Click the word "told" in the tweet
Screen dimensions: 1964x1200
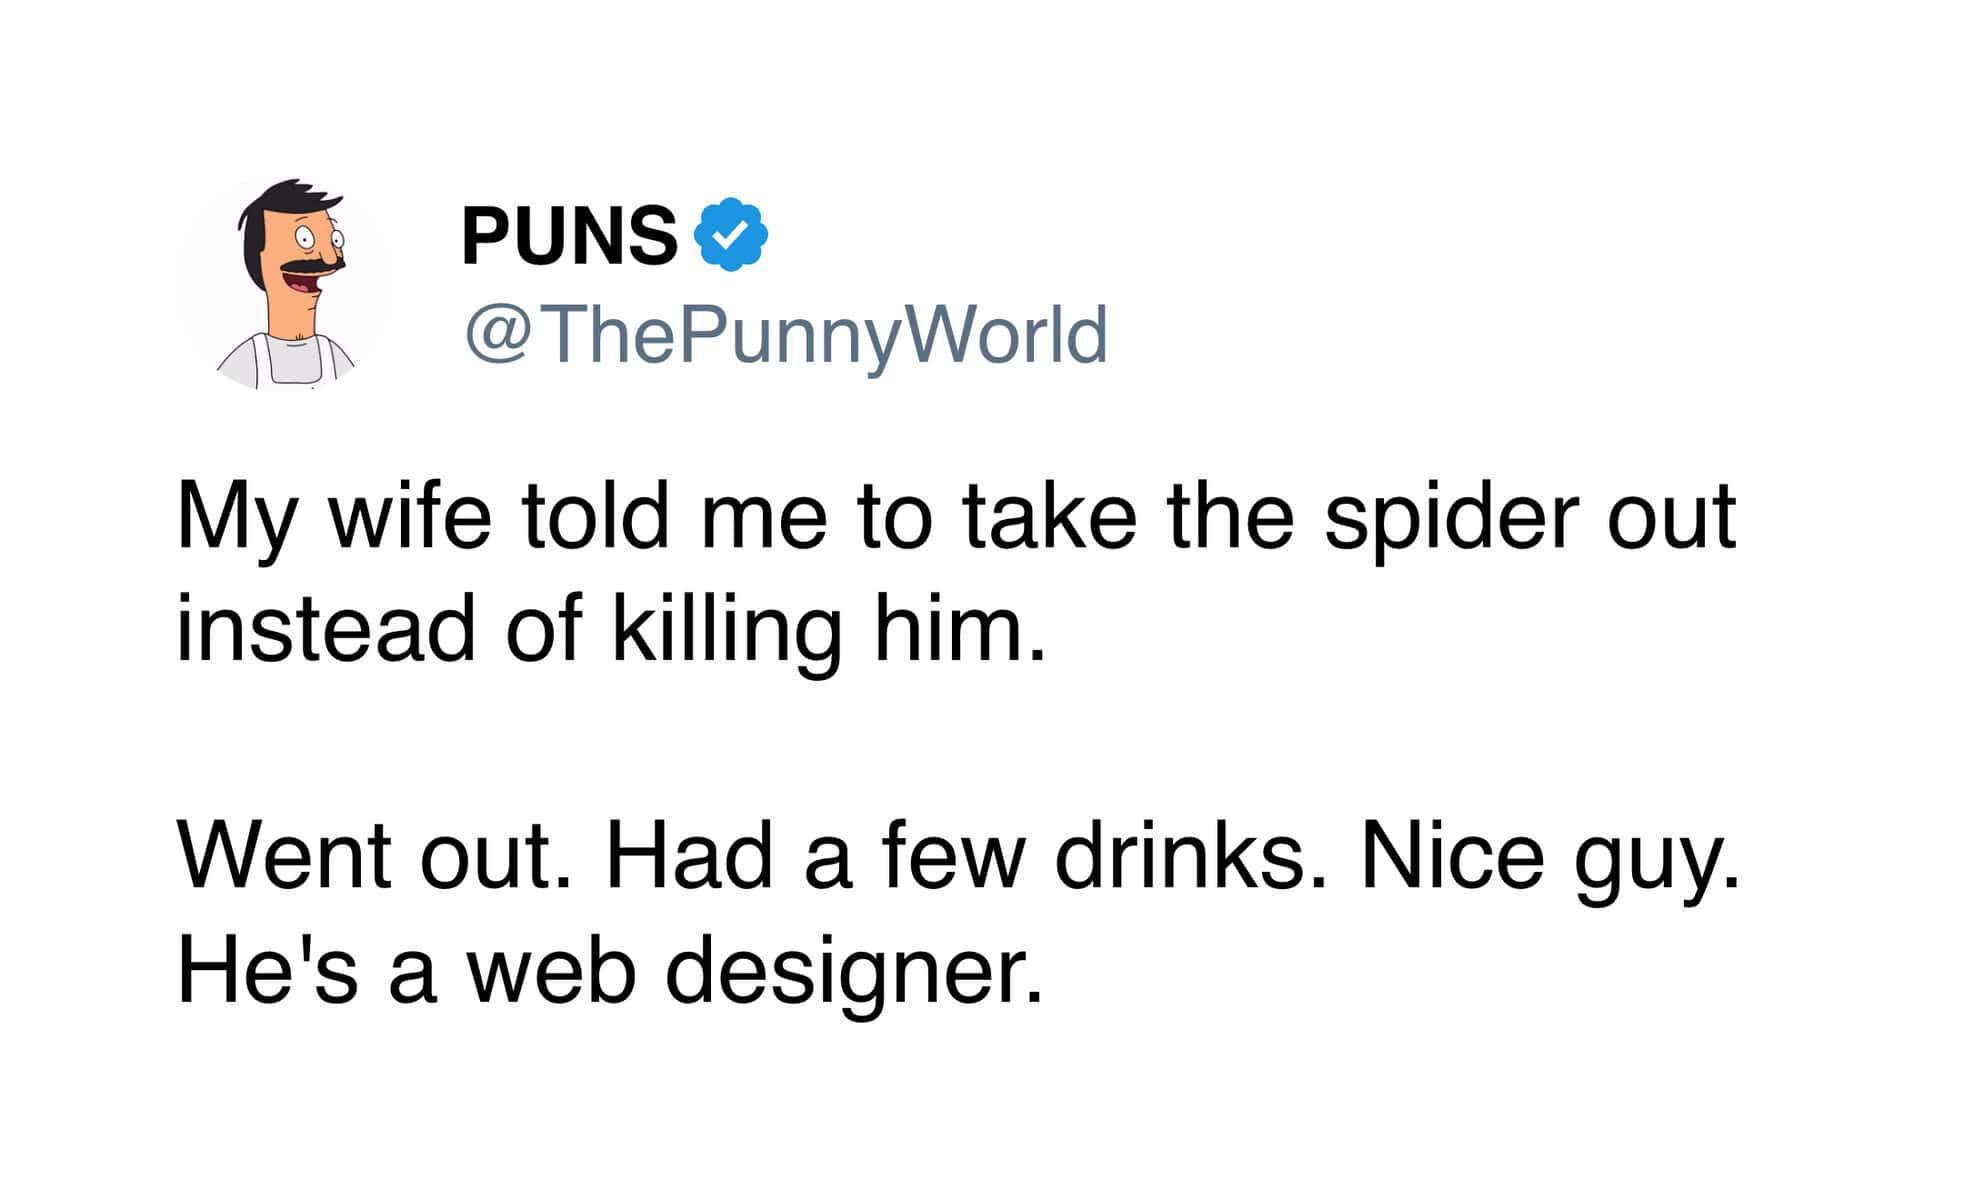[595, 517]
